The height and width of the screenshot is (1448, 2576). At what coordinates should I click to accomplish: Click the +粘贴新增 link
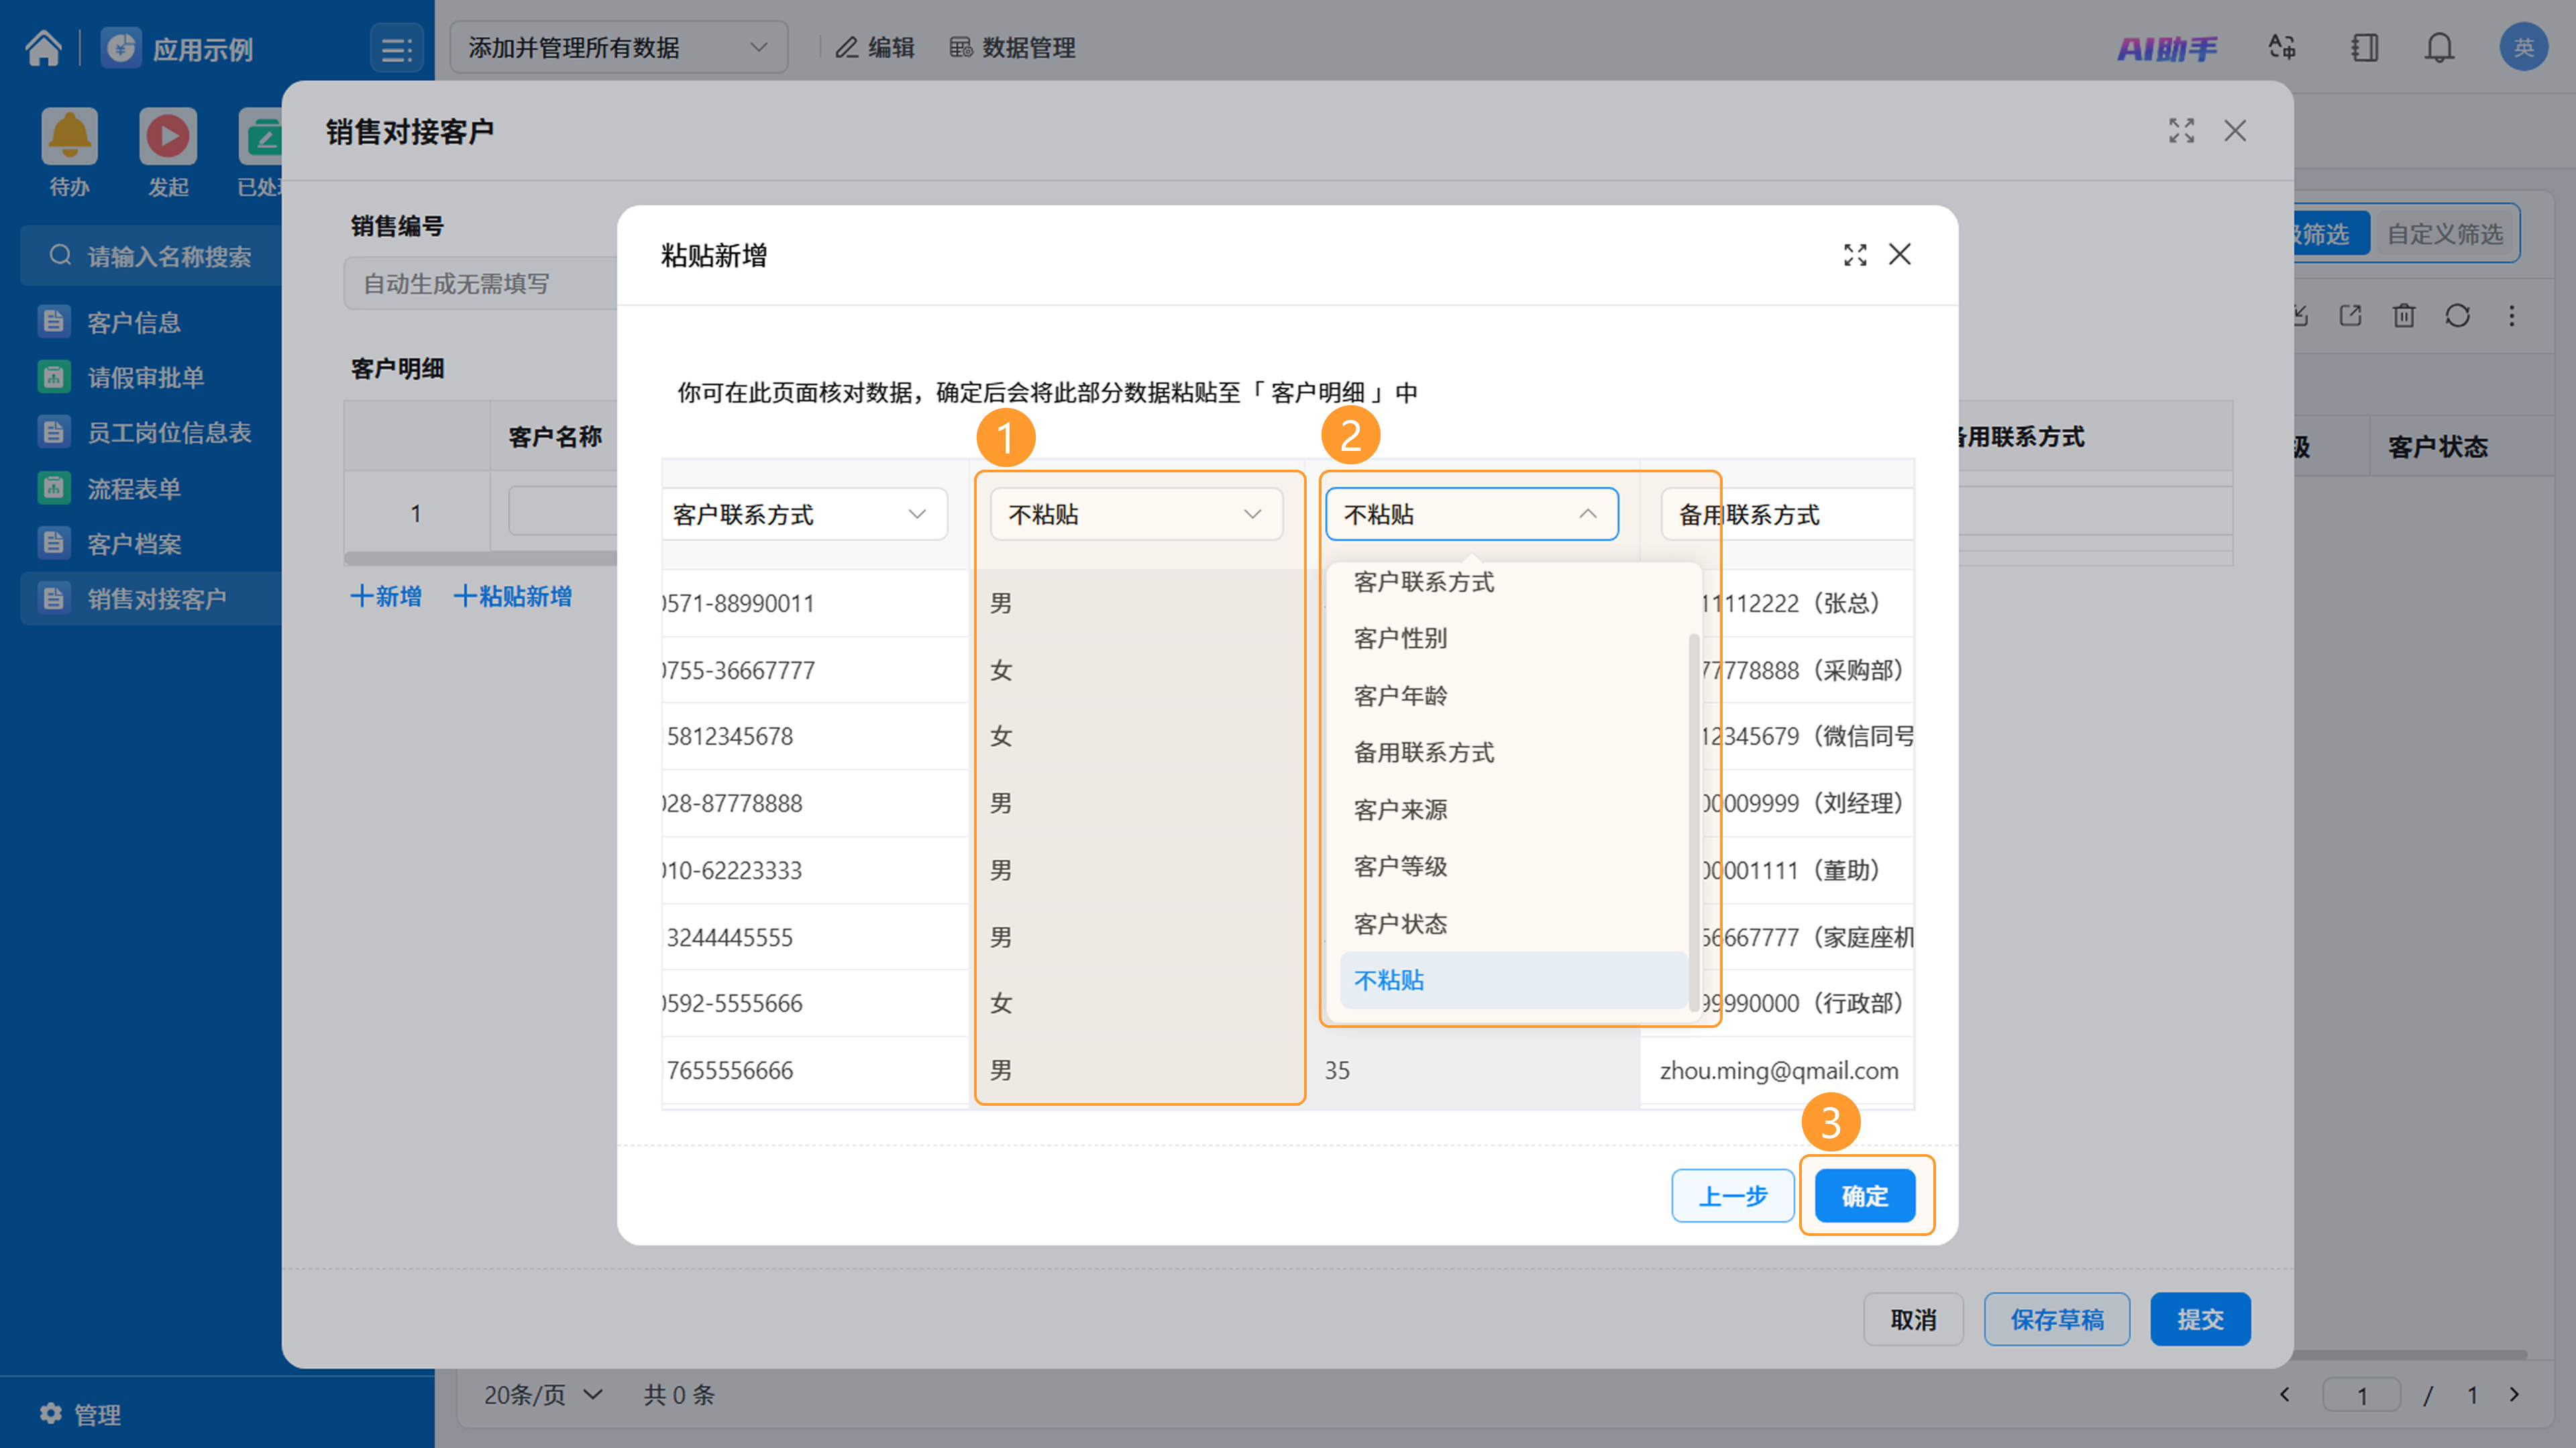point(512,597)
